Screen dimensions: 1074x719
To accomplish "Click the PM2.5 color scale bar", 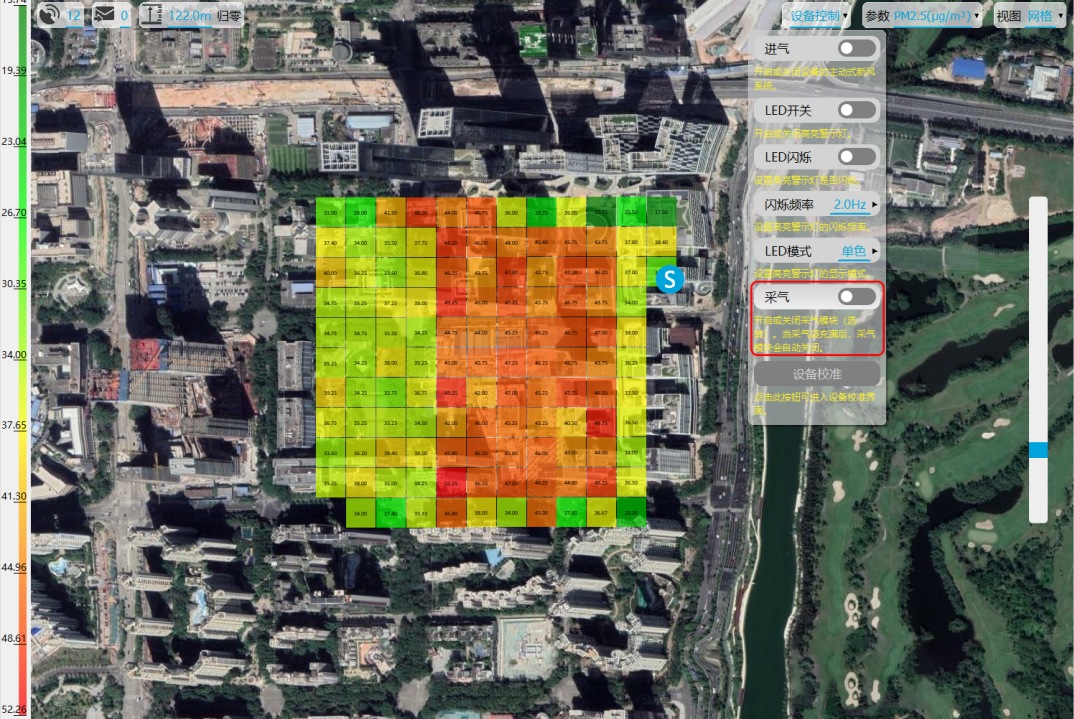I will click(x=23, y=360).
